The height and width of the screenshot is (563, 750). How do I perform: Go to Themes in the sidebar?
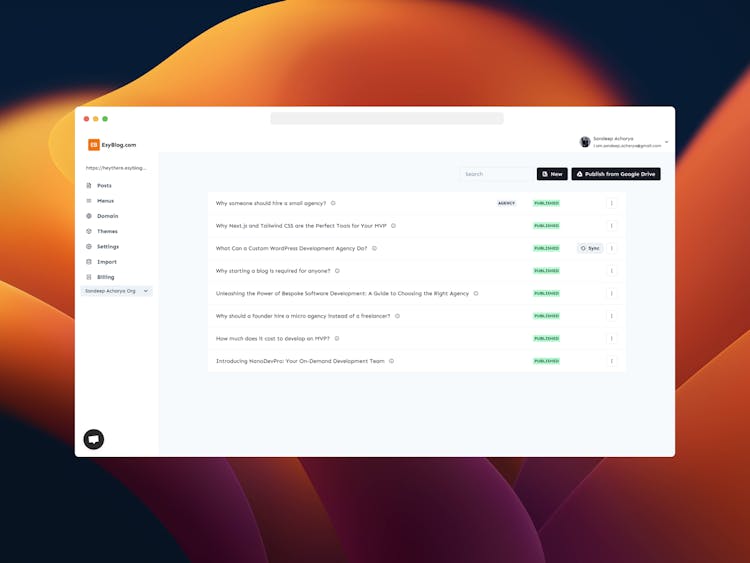pos(106,231)
